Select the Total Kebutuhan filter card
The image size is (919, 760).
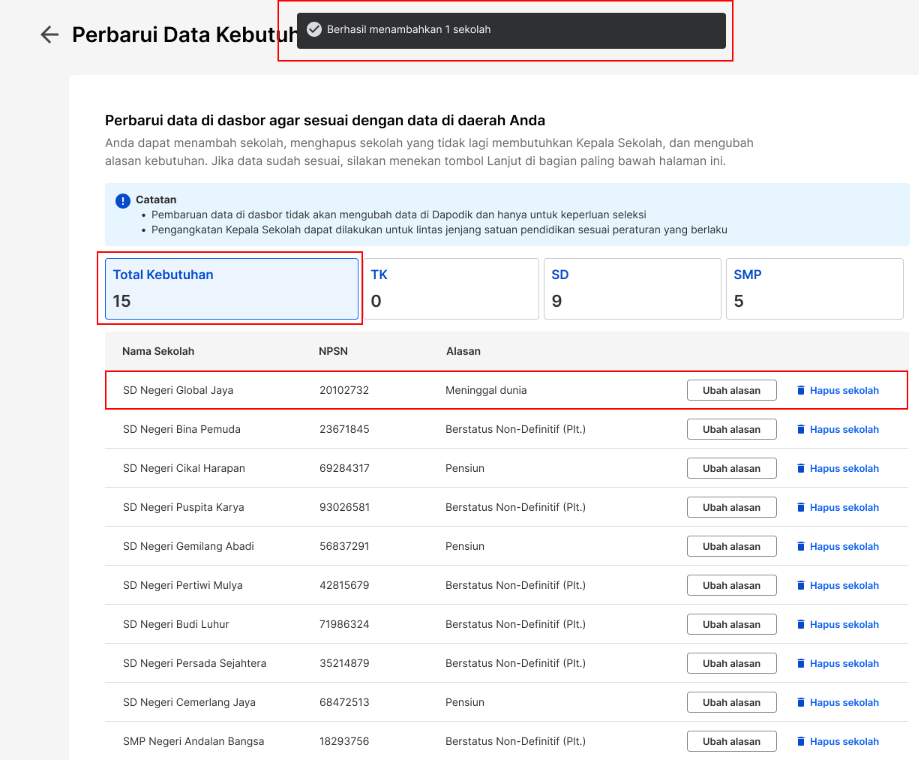232,289
